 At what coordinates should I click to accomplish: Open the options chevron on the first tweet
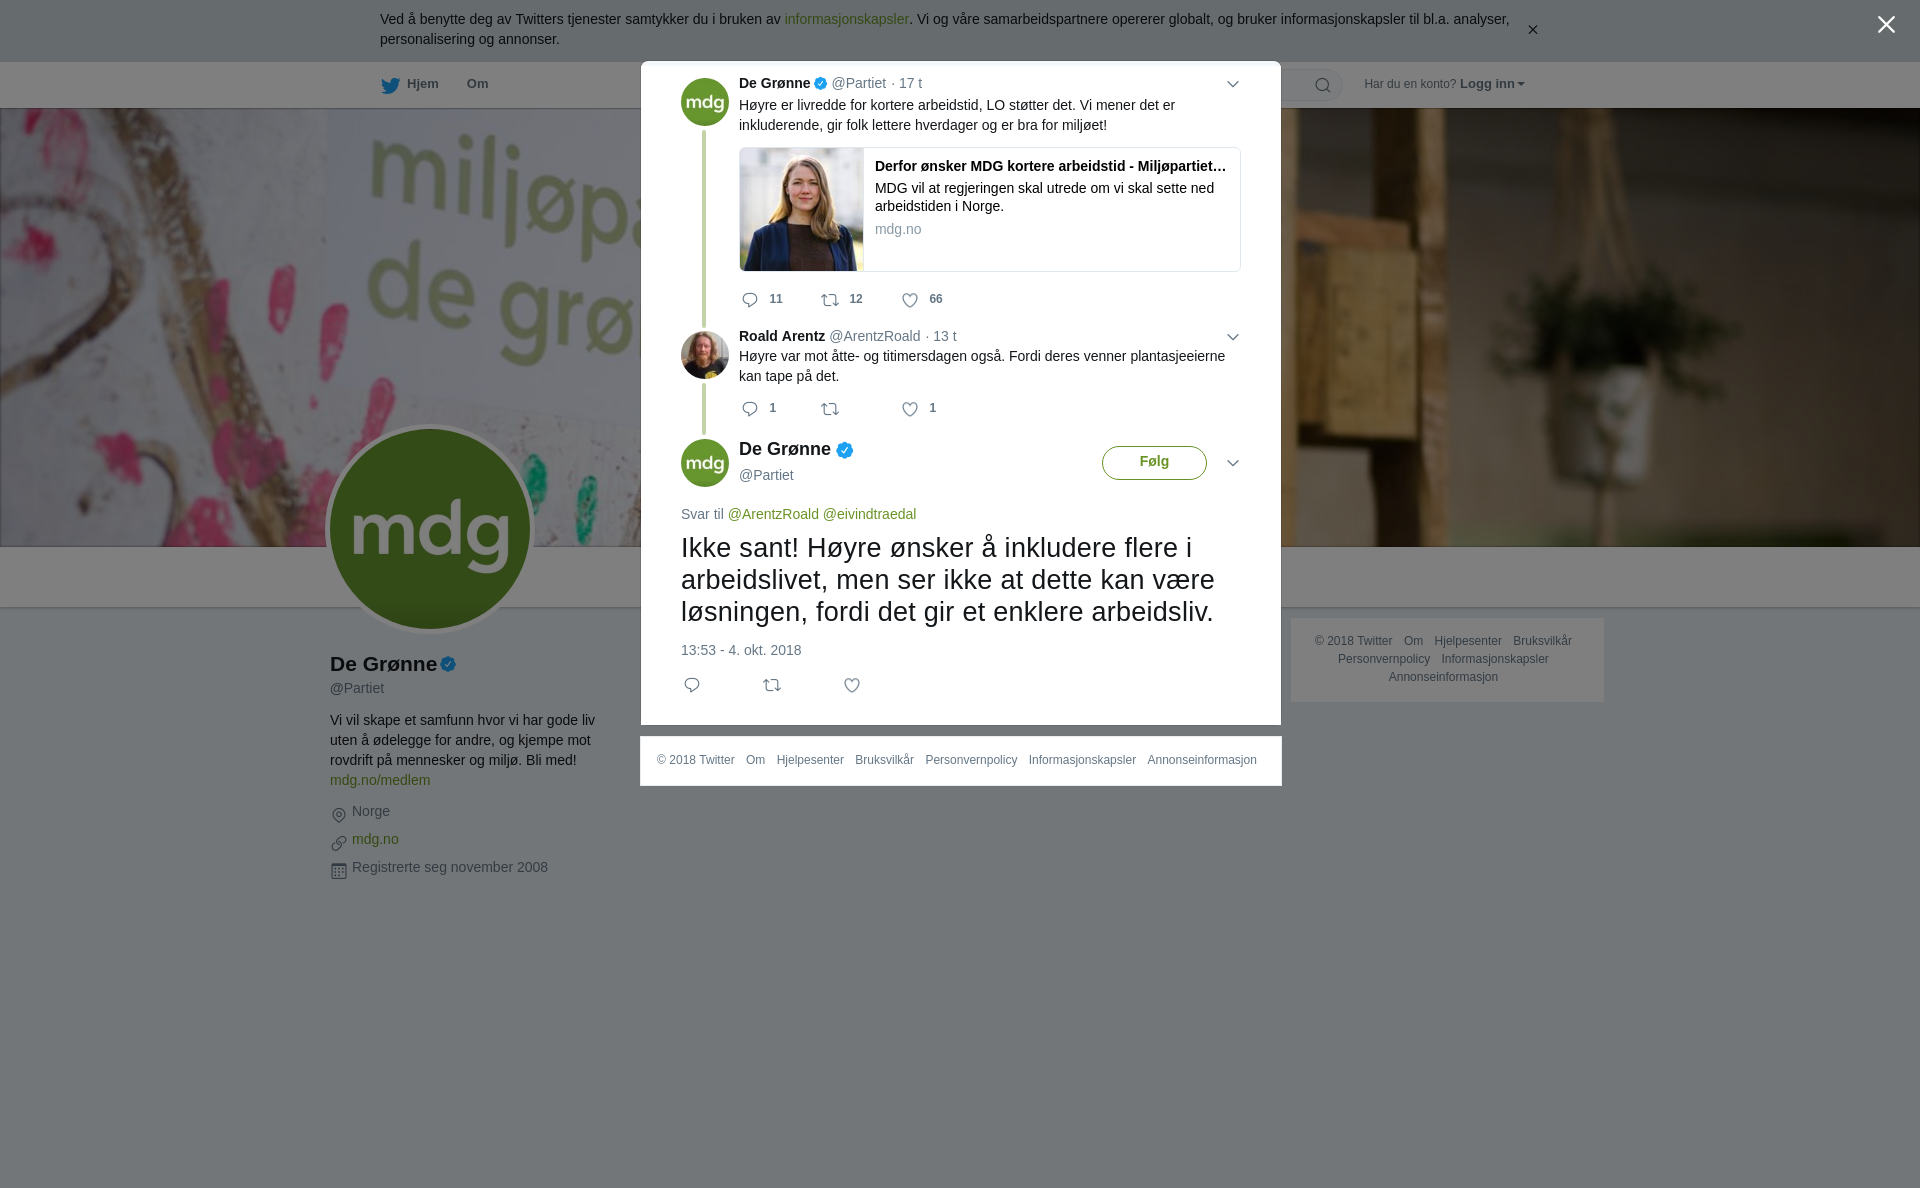tap(1233, 84)
